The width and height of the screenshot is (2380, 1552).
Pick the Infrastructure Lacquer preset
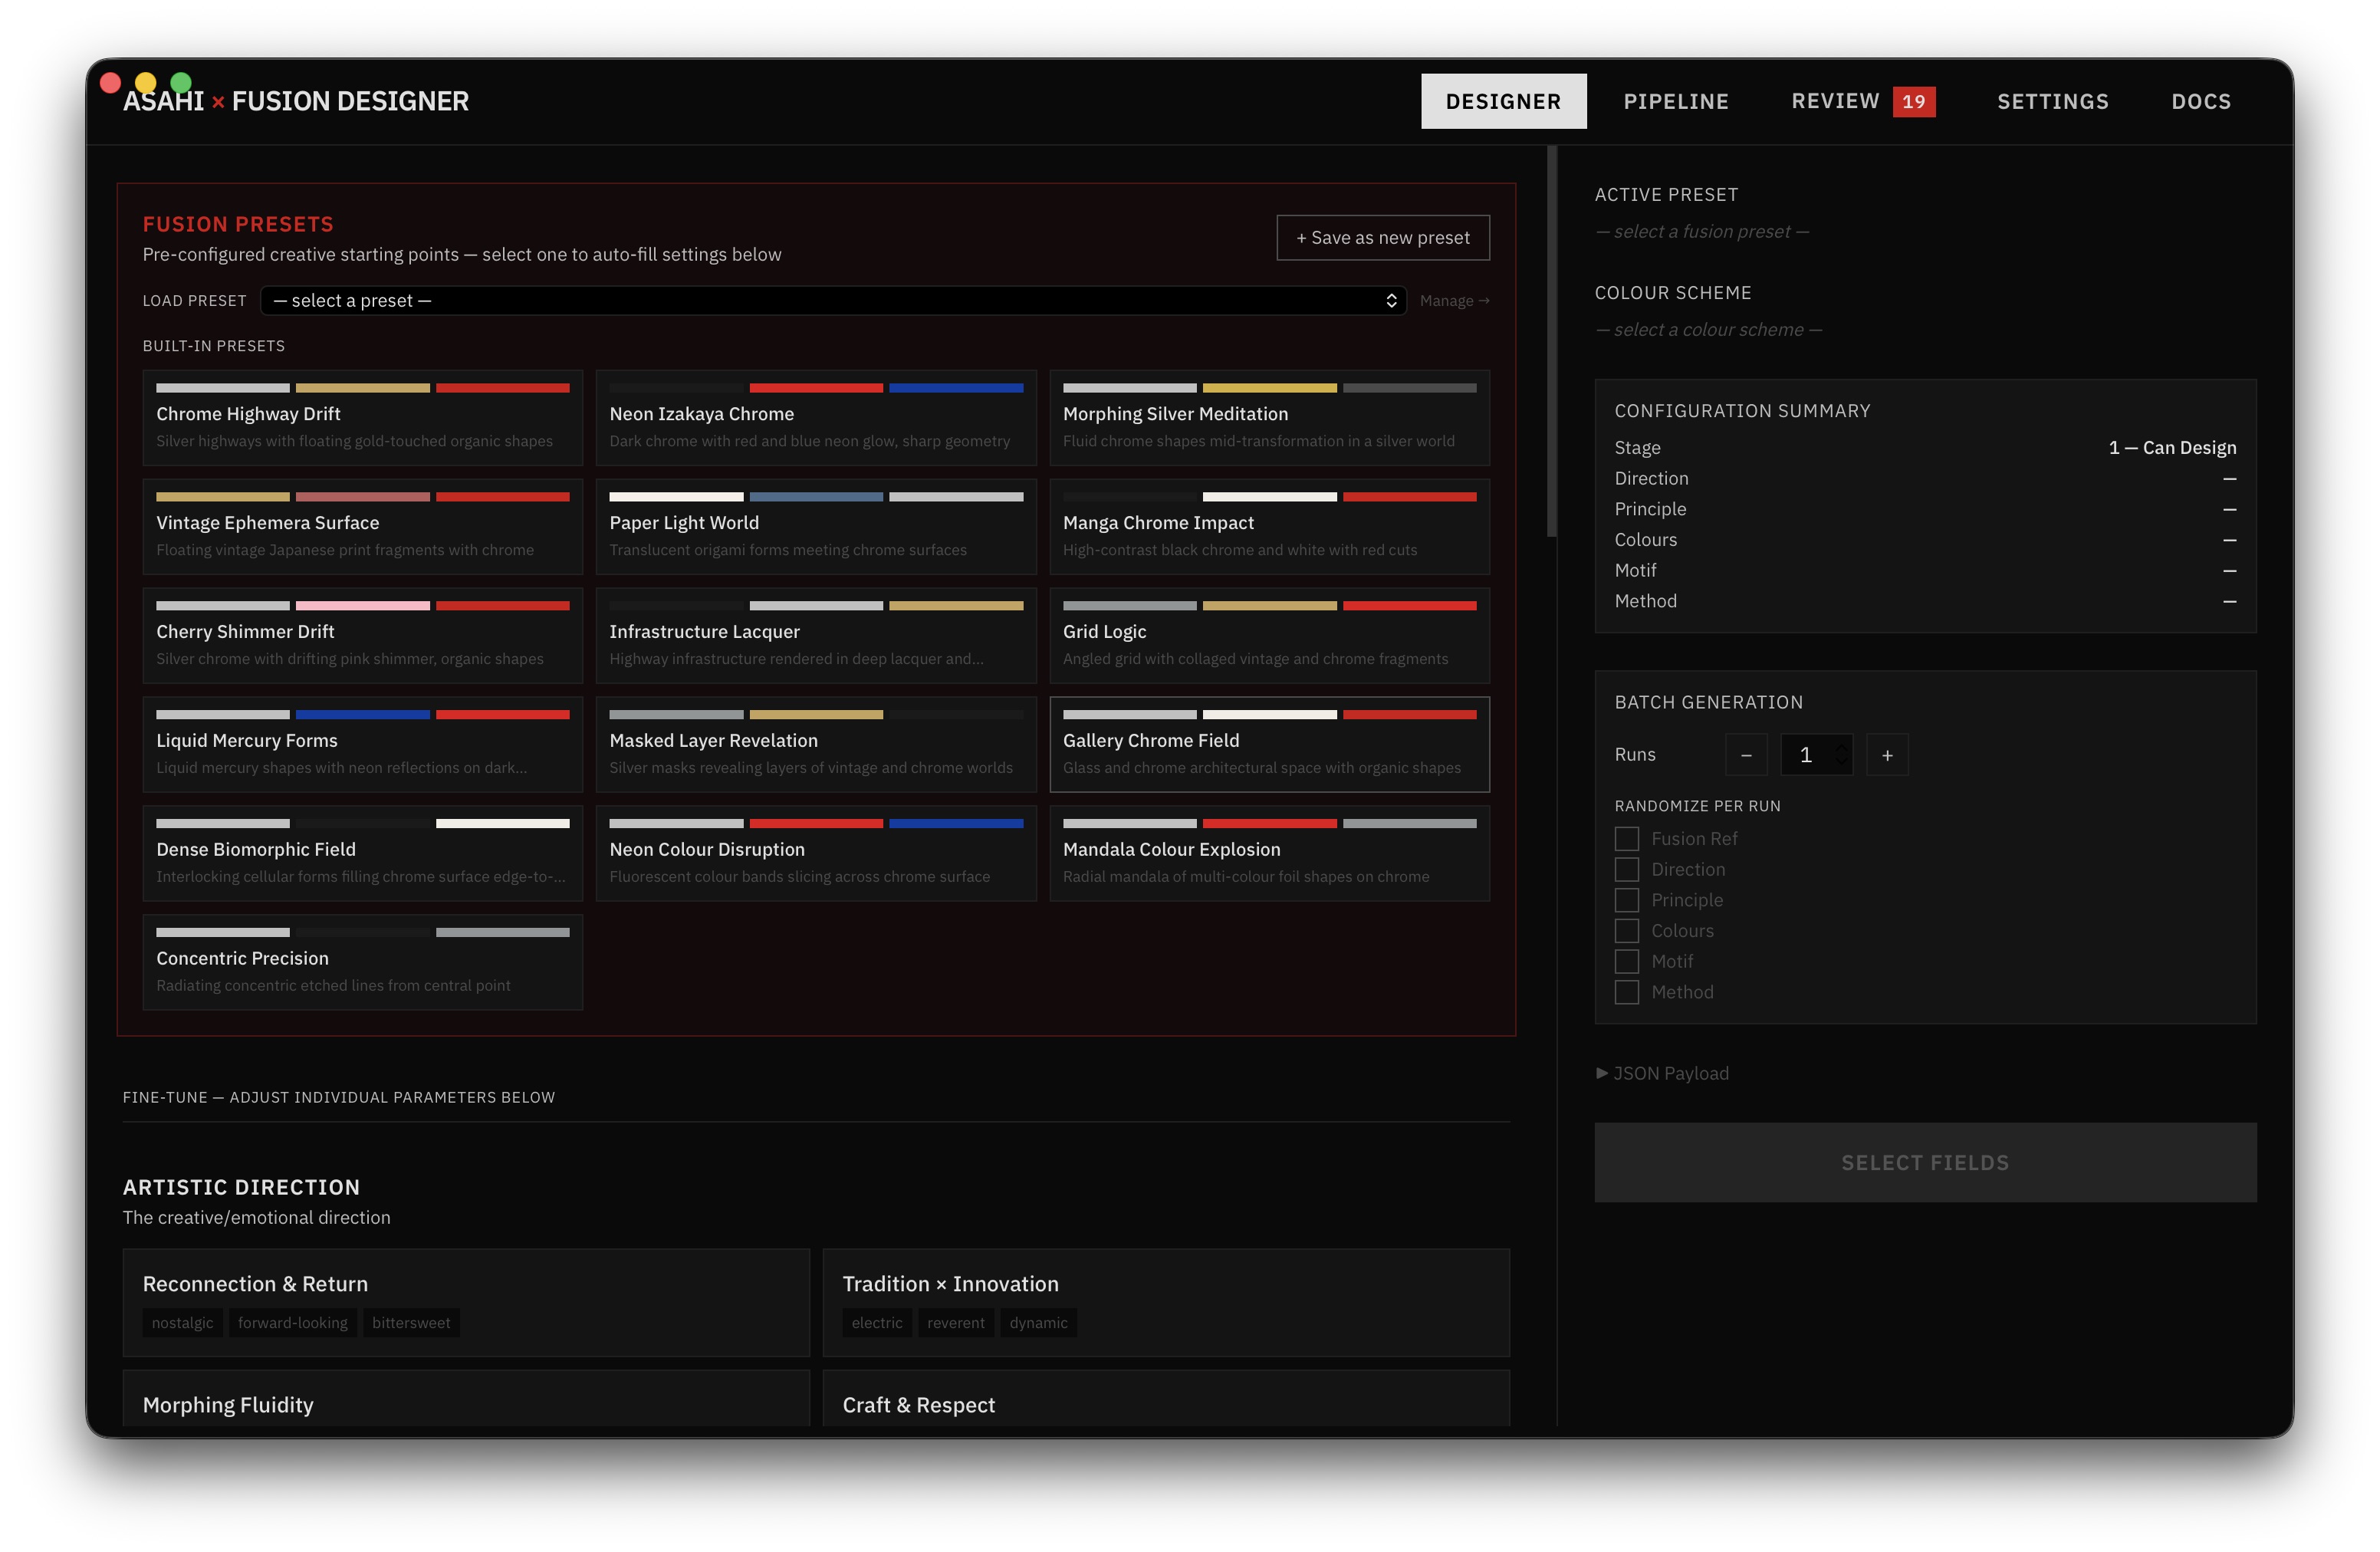coord(816,636)
